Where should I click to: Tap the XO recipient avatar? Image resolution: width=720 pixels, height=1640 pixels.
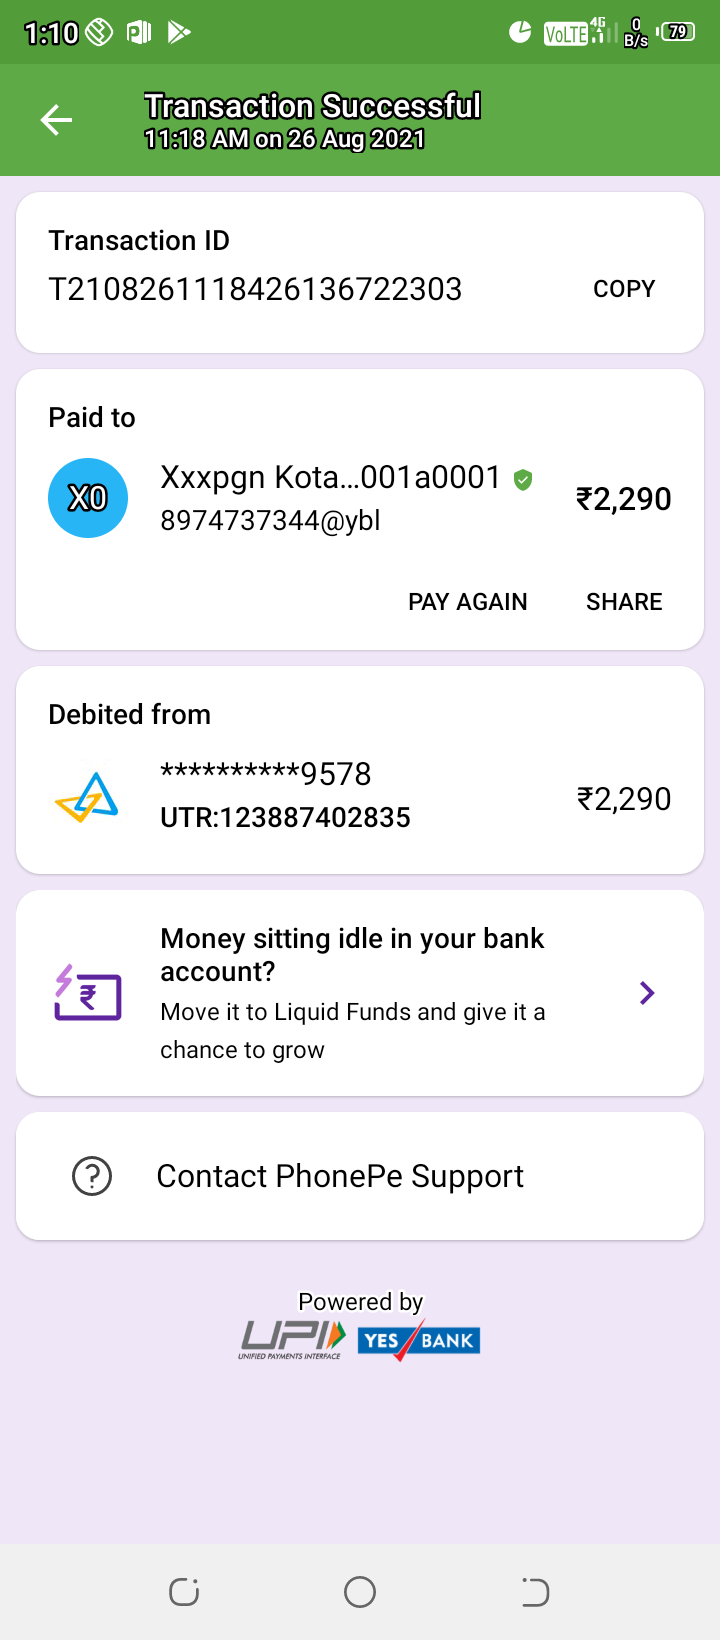[88, 498]
